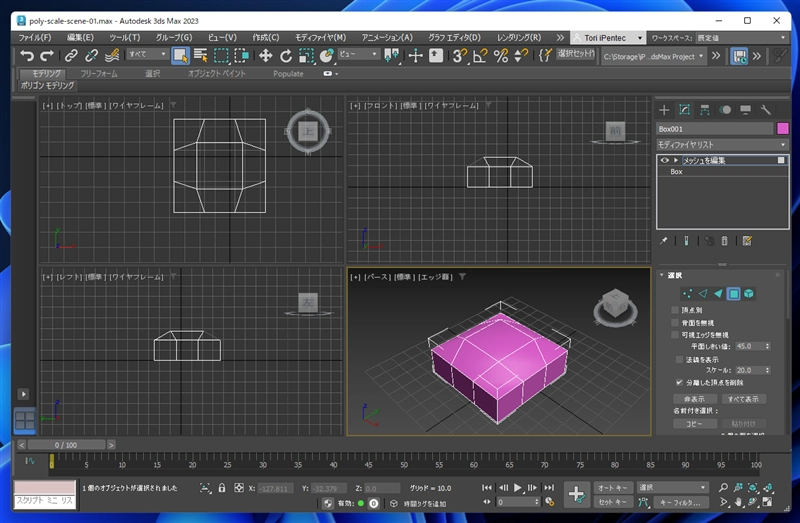Open the レンダリング(R) menu
This screenshot has width=800, height=523.
(519, 38)
